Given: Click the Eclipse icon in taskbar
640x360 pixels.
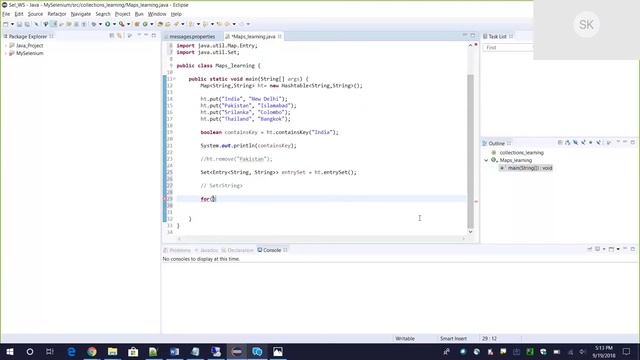Looking at the screenshot, I should 237,351.
